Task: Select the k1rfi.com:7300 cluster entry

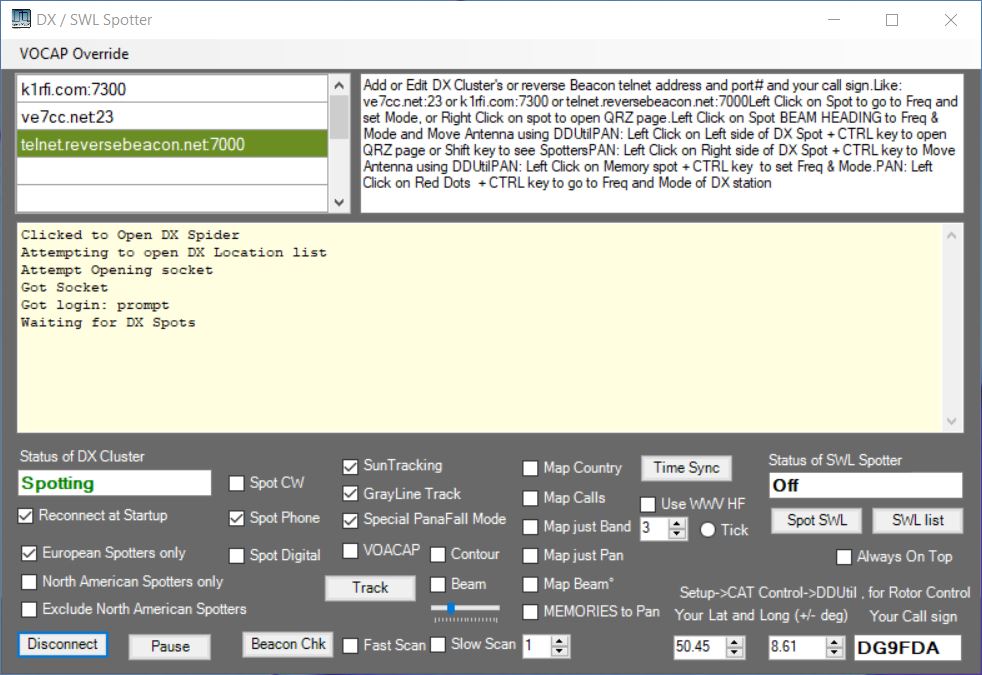Action: click(x=172, y=90)
